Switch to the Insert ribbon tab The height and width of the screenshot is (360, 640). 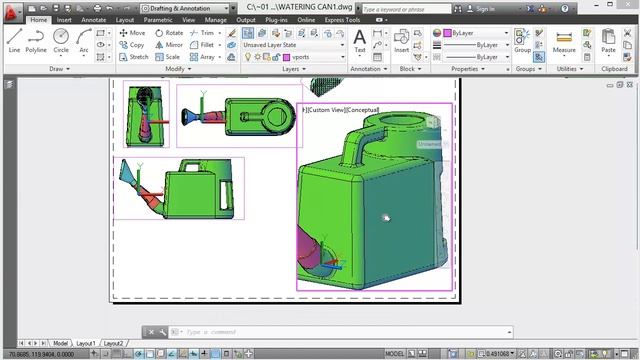pos(64,20)
